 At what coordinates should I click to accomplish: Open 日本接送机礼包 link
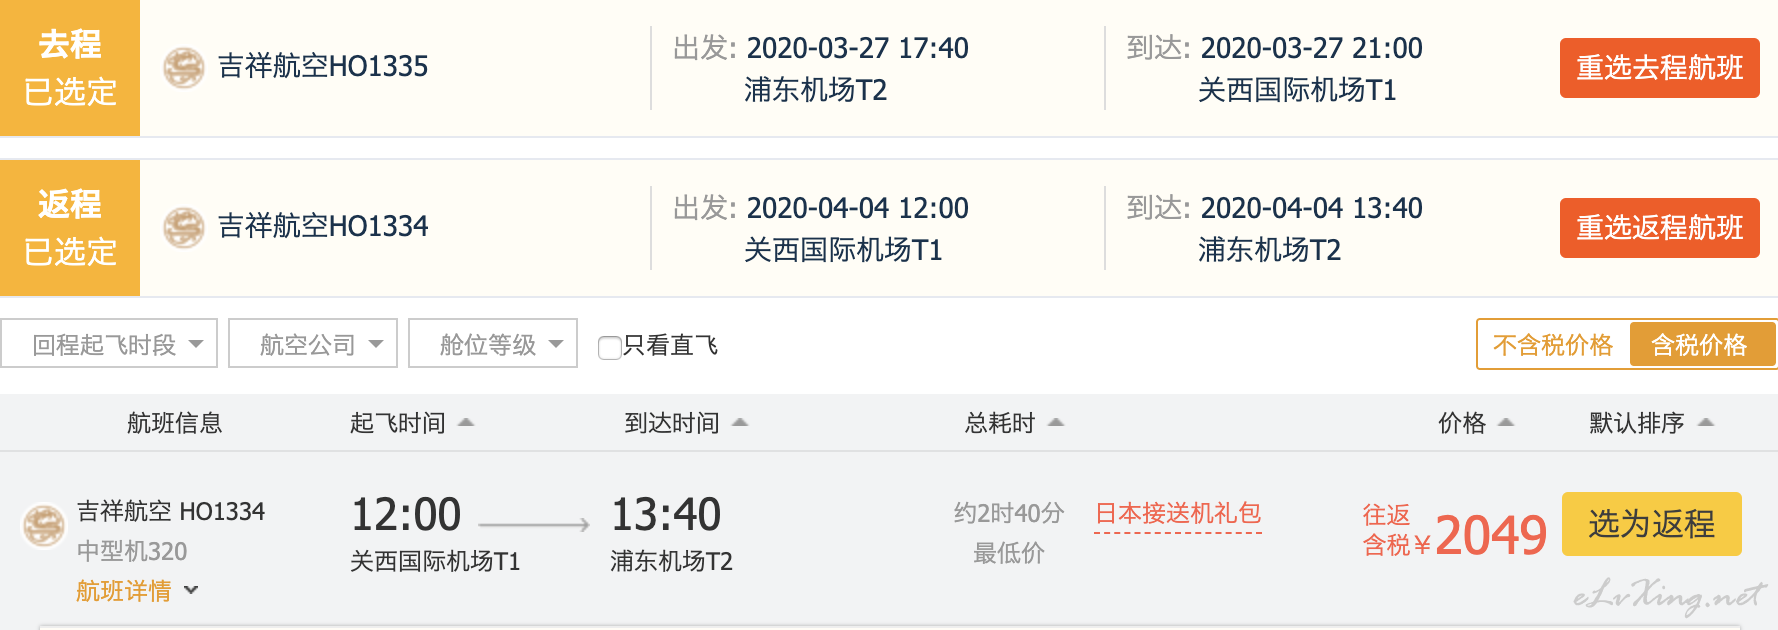click(1178, 514)
